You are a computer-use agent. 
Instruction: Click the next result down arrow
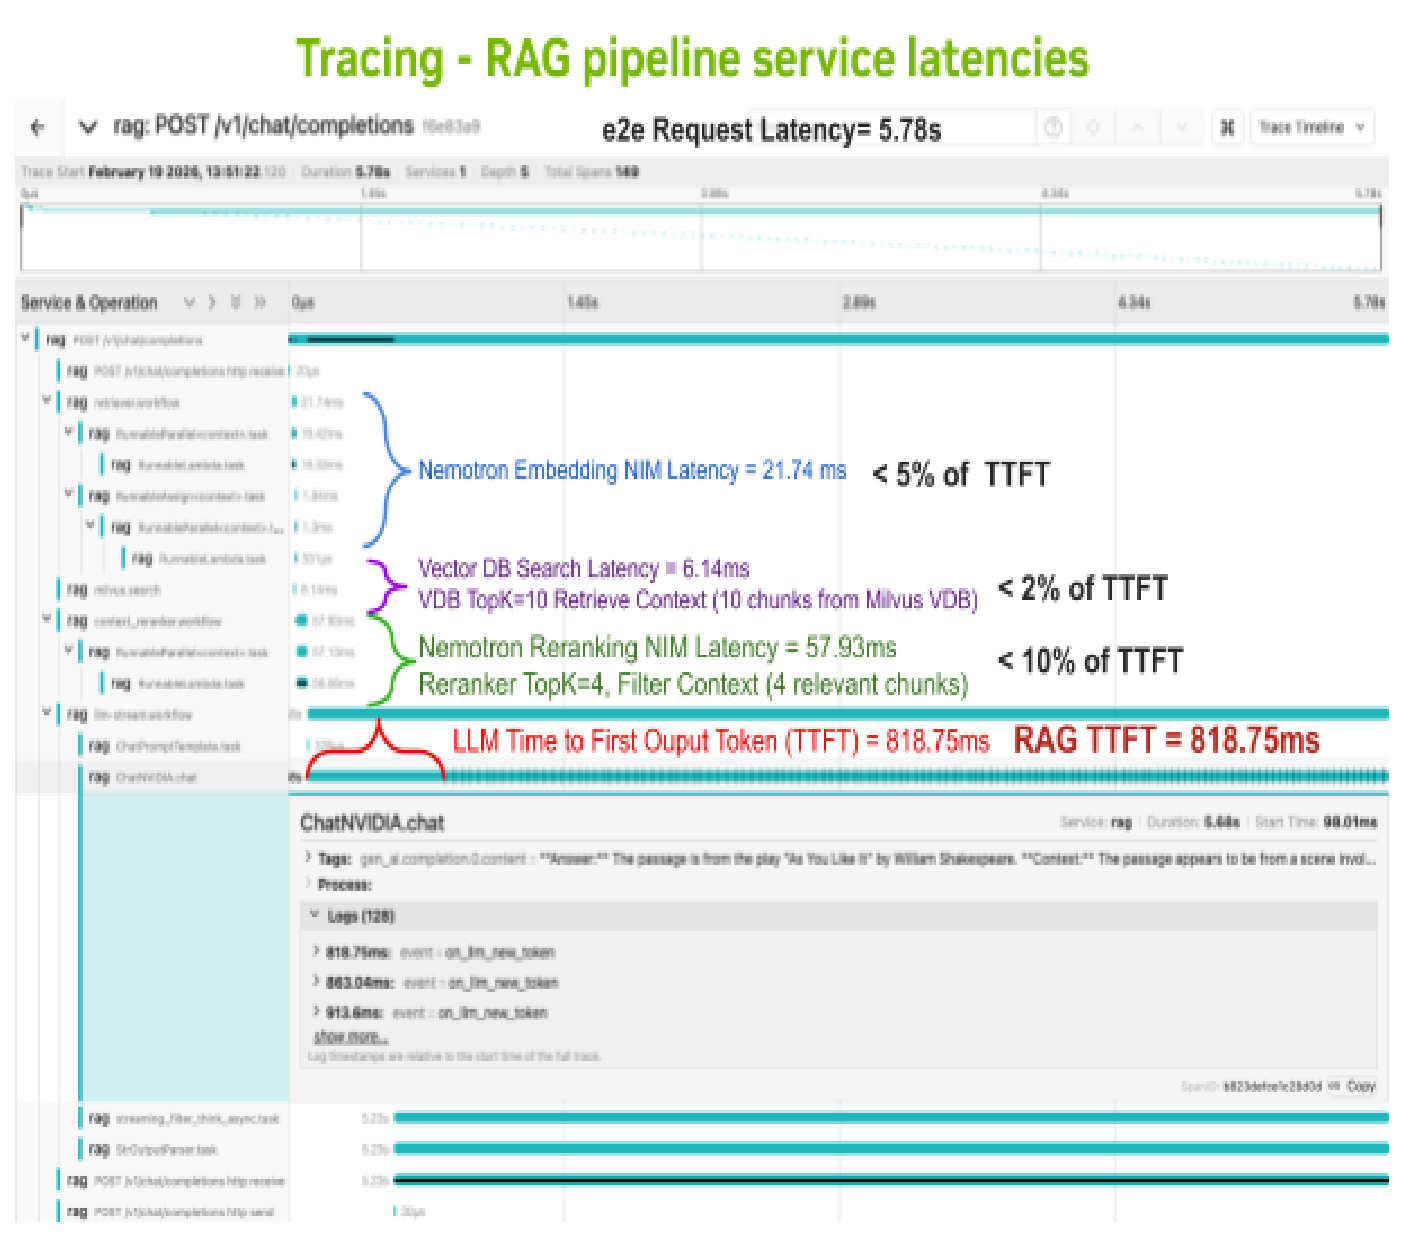(1182, 127)
